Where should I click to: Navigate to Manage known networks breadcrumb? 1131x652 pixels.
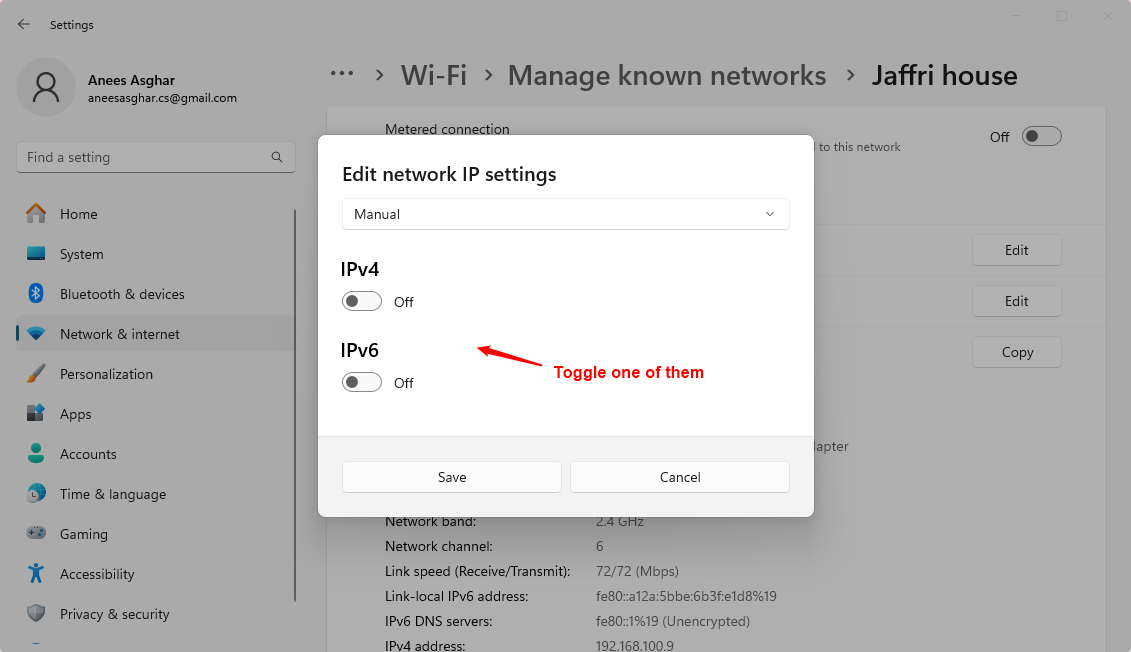point(666,75)
